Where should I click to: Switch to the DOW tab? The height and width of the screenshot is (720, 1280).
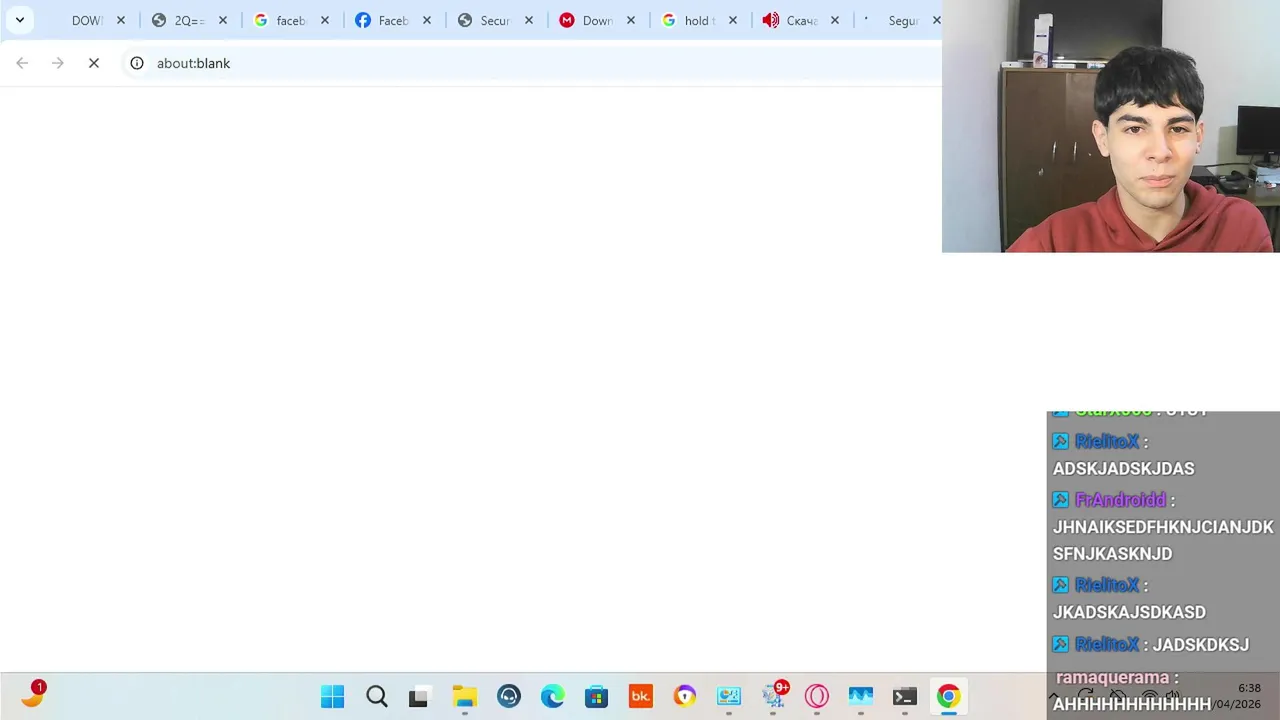point(88,20)
